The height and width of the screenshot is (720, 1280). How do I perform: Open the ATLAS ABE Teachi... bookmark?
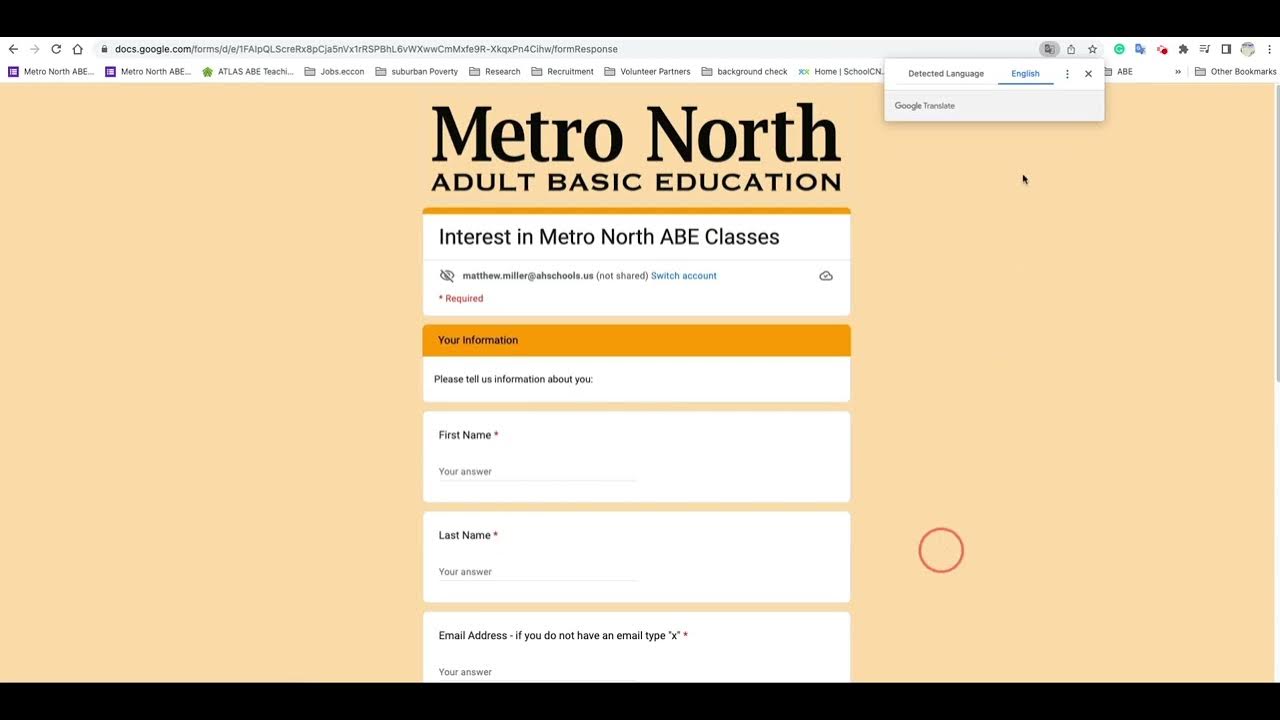point(248,72)
